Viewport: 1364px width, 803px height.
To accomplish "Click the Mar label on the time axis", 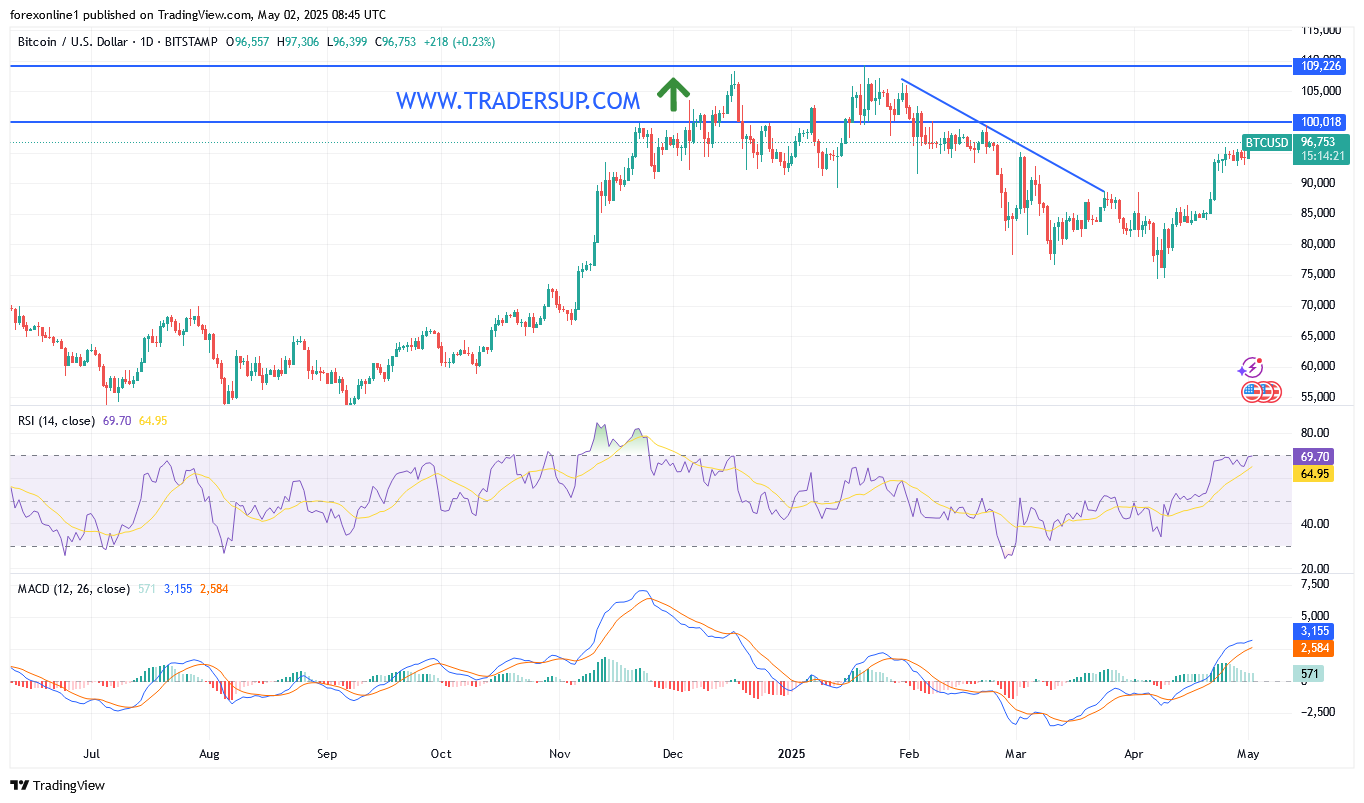I will (1016, 754).
